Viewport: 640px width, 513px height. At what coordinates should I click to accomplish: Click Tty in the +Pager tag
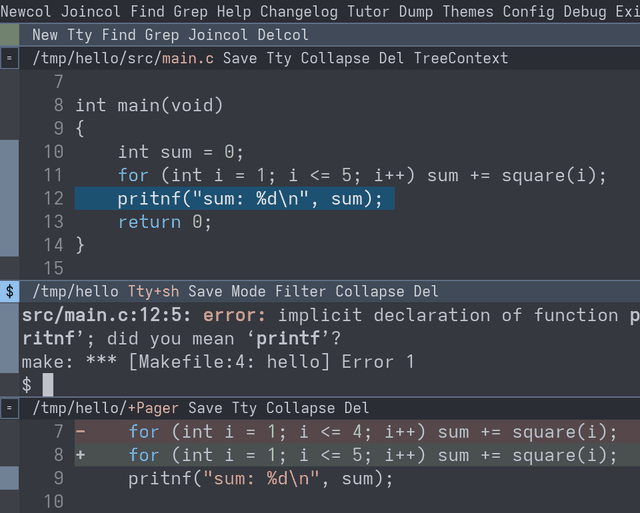click(244, 408)
